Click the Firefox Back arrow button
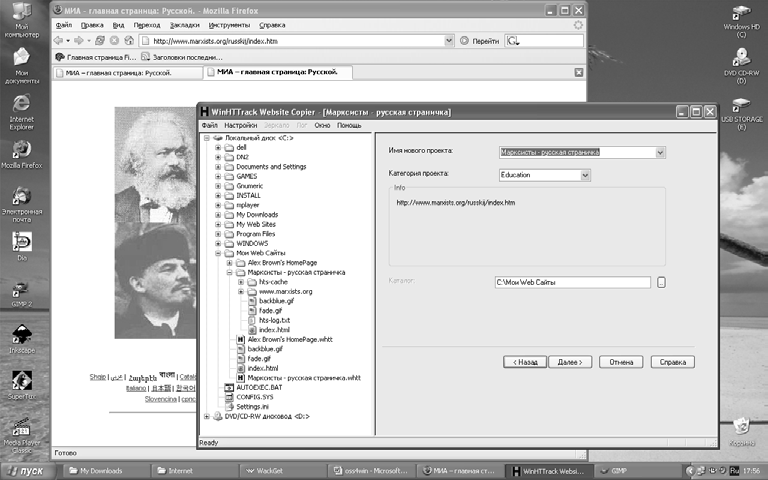The image size is (768, 480). 57,41
